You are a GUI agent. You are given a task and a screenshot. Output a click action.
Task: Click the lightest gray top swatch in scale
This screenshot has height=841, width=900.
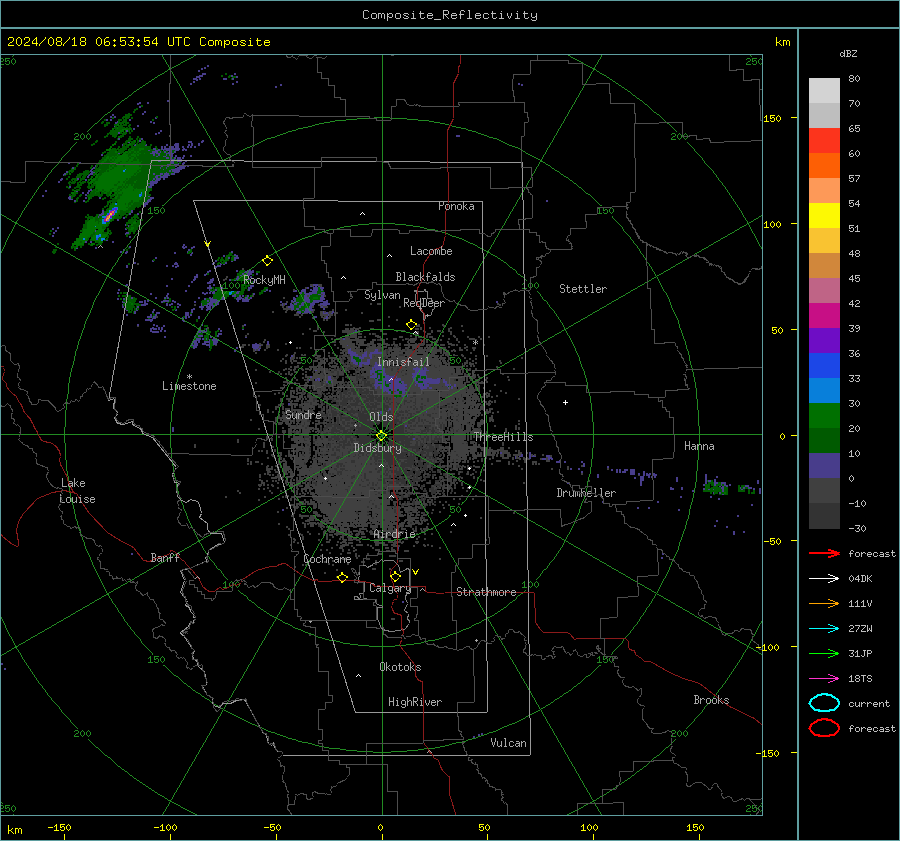click(x=824, y=91)
